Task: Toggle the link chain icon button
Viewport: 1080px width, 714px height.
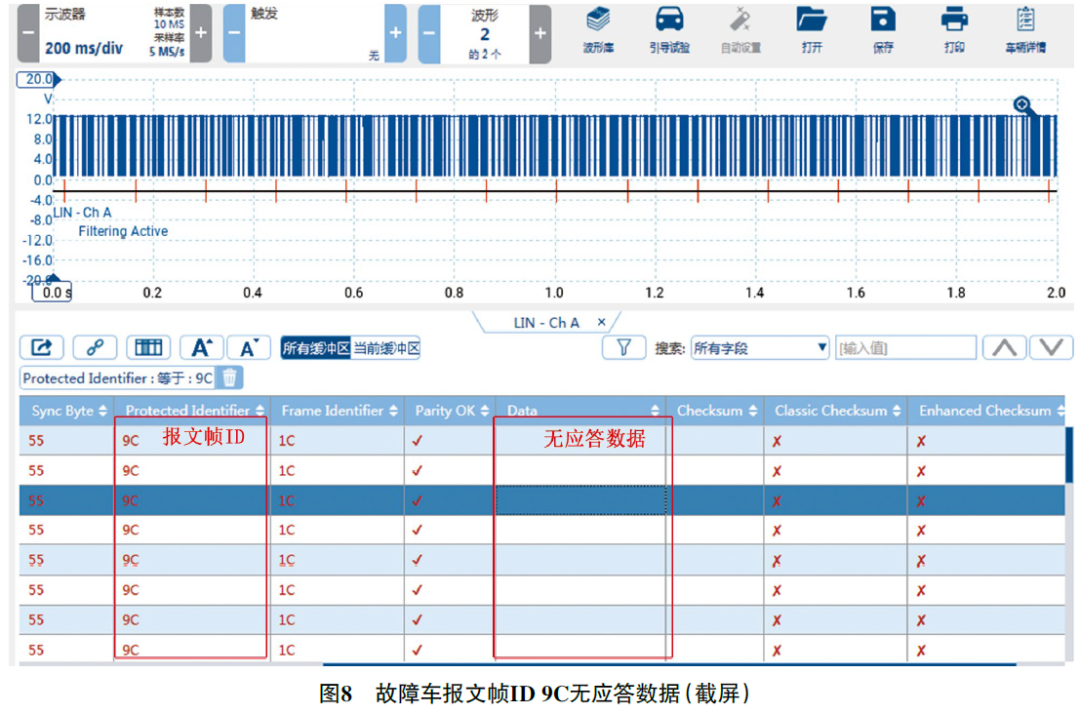Action: [95, 348]
